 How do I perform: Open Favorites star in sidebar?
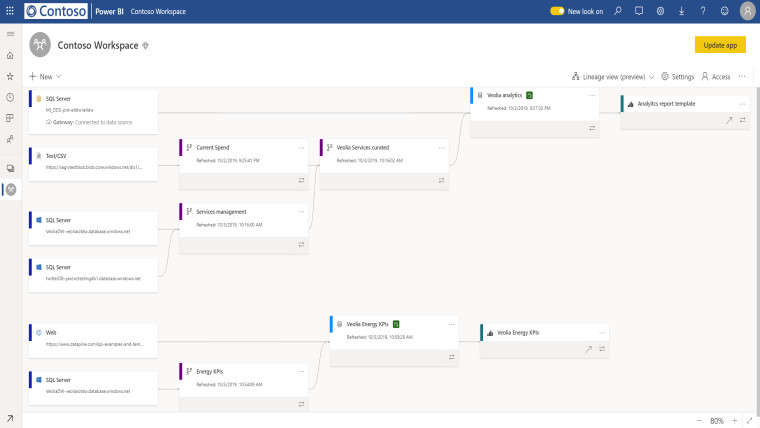10,76
